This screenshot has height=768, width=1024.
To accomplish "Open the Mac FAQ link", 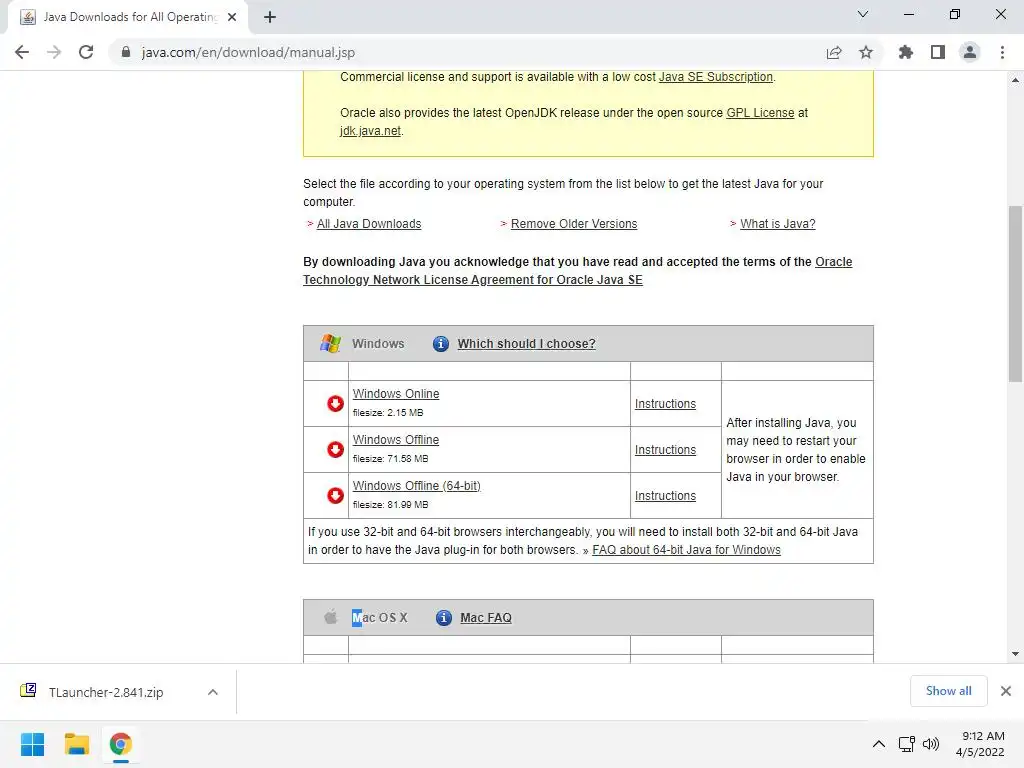I will coord(486,617).
